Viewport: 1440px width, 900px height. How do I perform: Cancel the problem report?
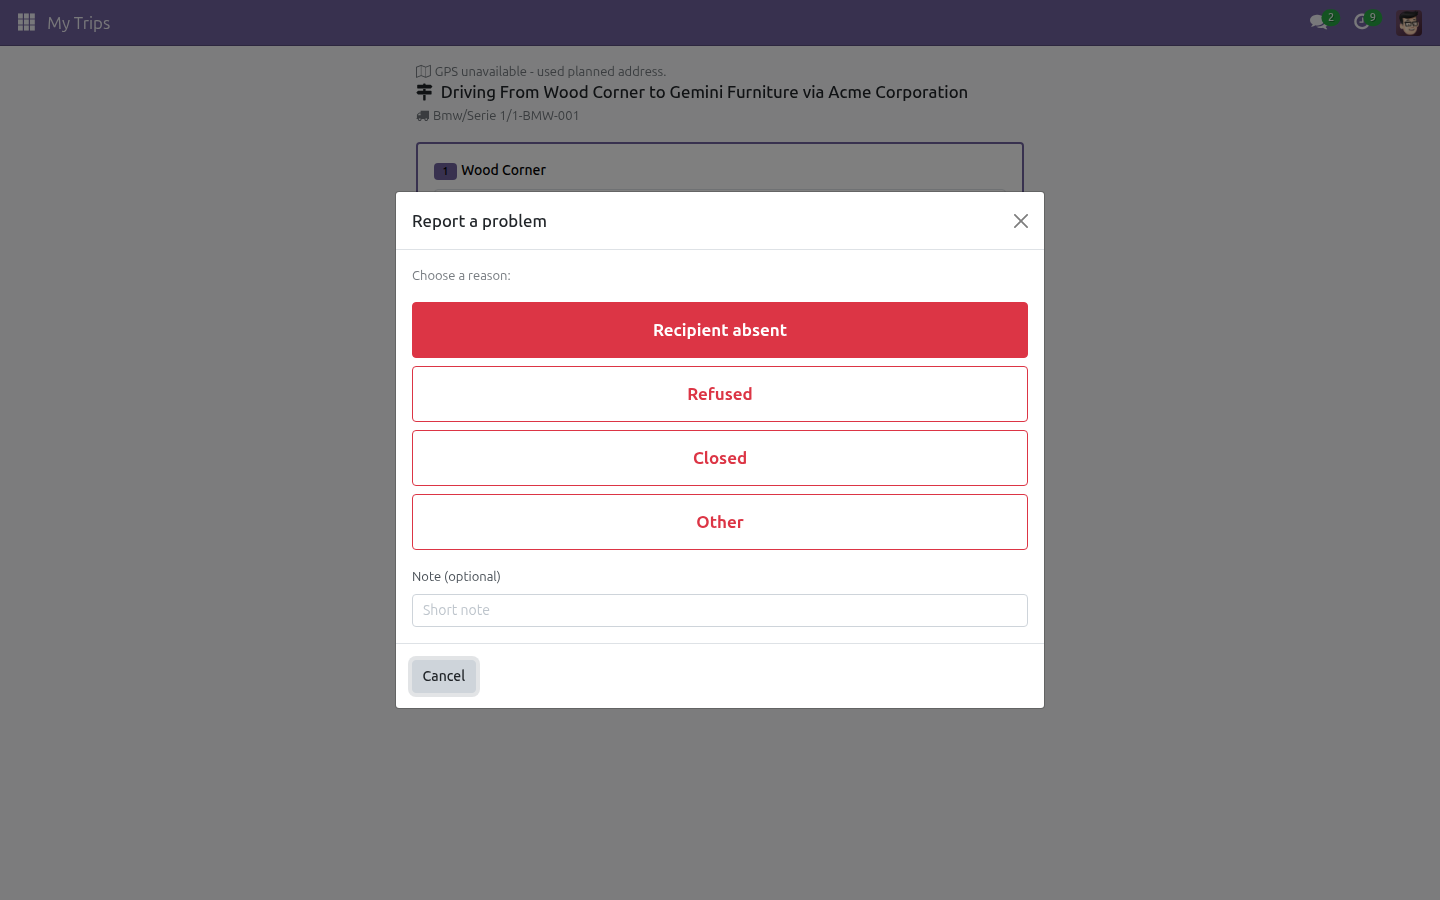click(x=444, y=676)
